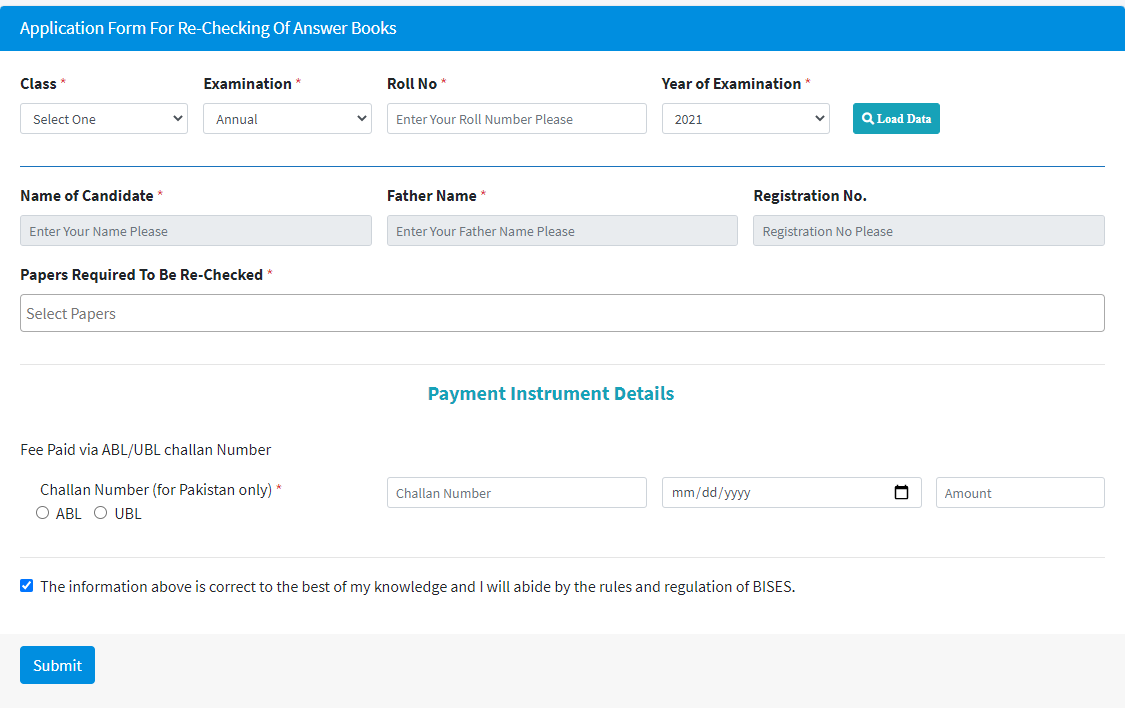Click the Amount input field
Screen dimensions: 1125x708
point(1019,493)
